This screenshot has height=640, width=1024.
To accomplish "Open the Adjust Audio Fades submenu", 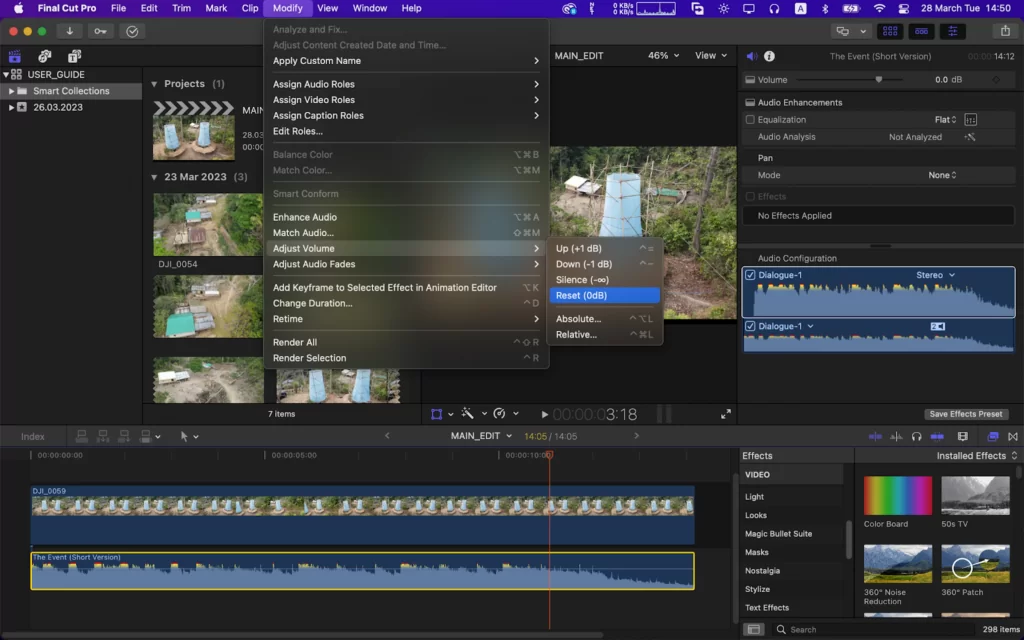I will (406, 264).
